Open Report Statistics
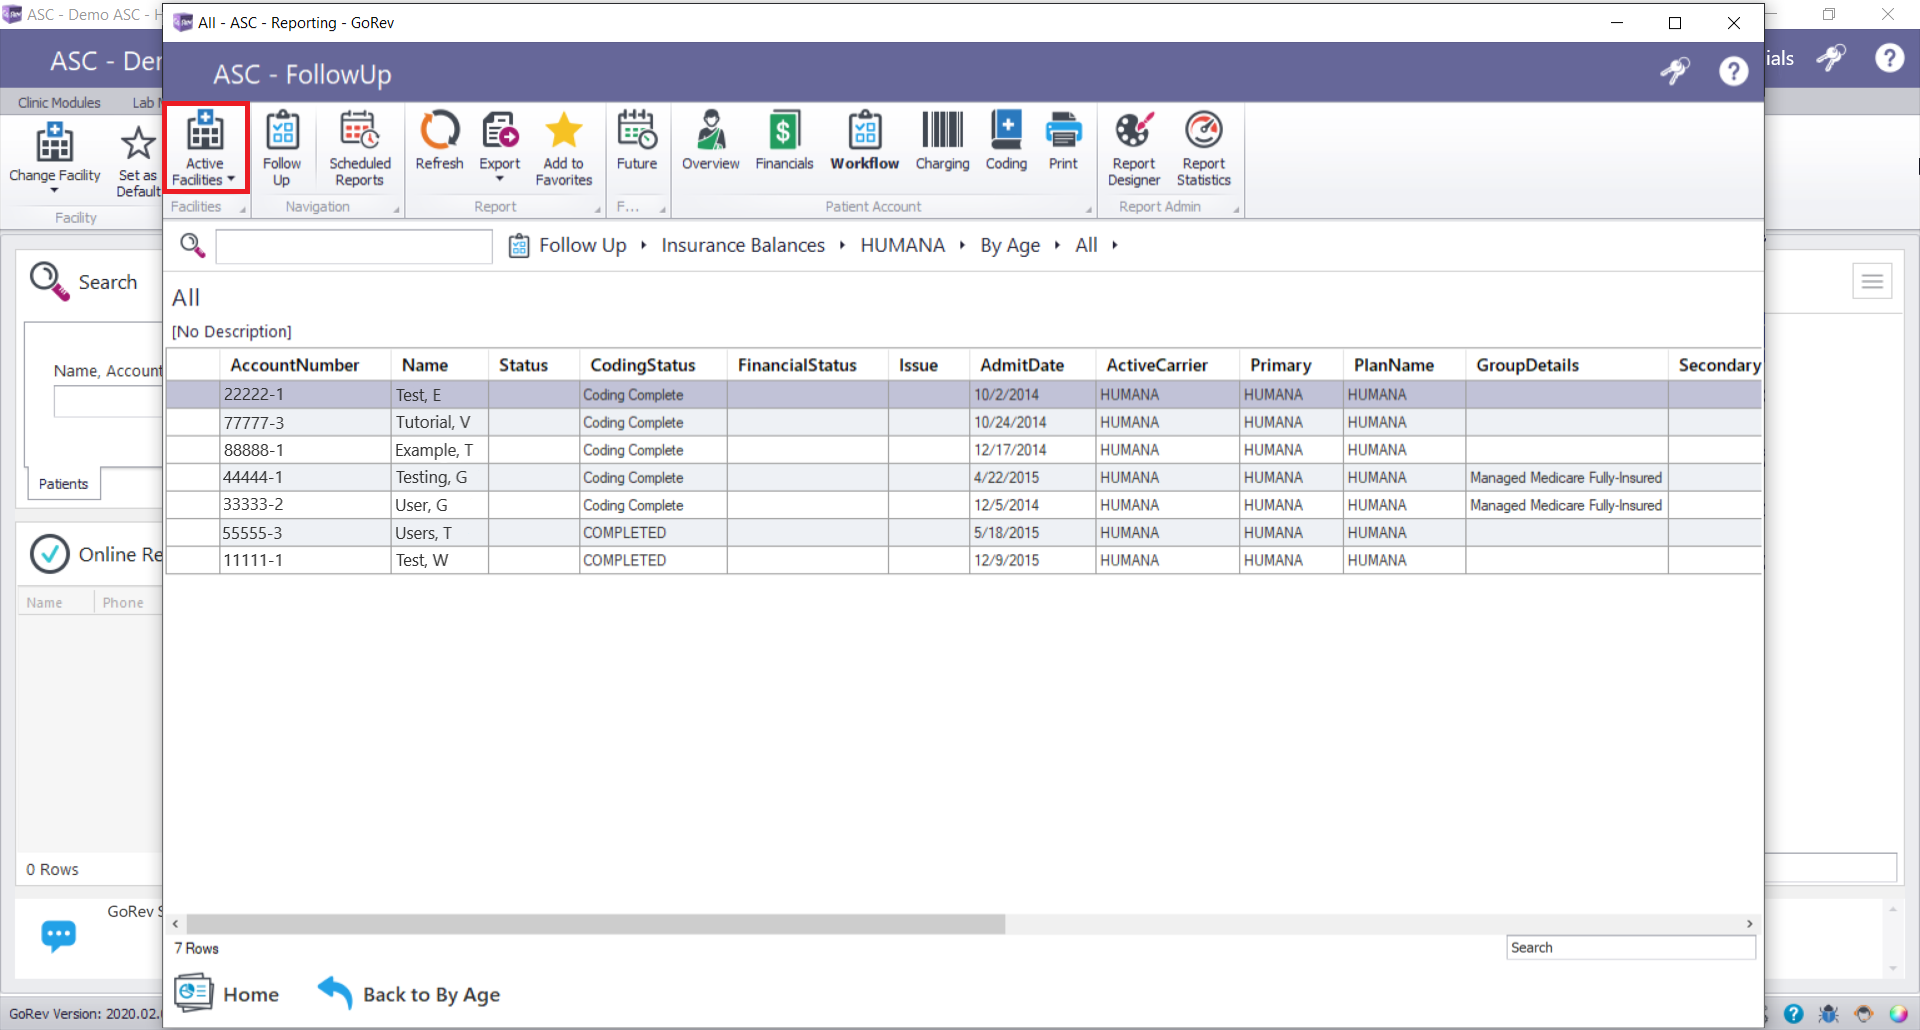The height and width of the screenshot is (1030, 1920). point(1204,148)
